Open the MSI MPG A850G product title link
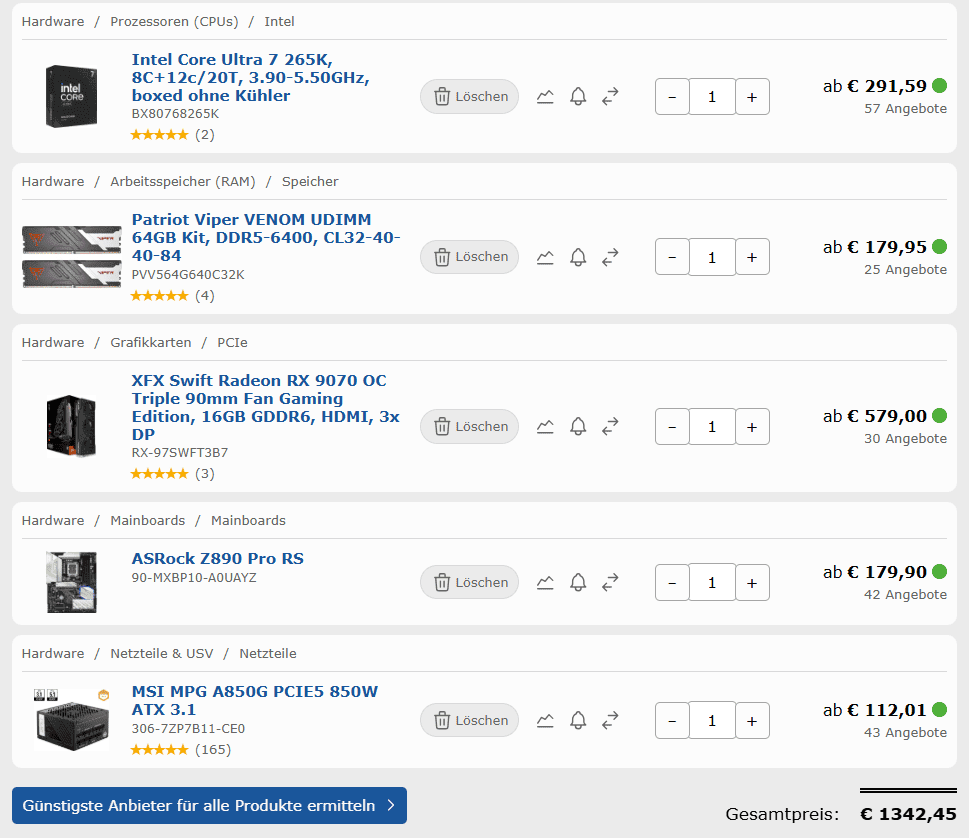This screenshot has height=838, width=969. 254,700
